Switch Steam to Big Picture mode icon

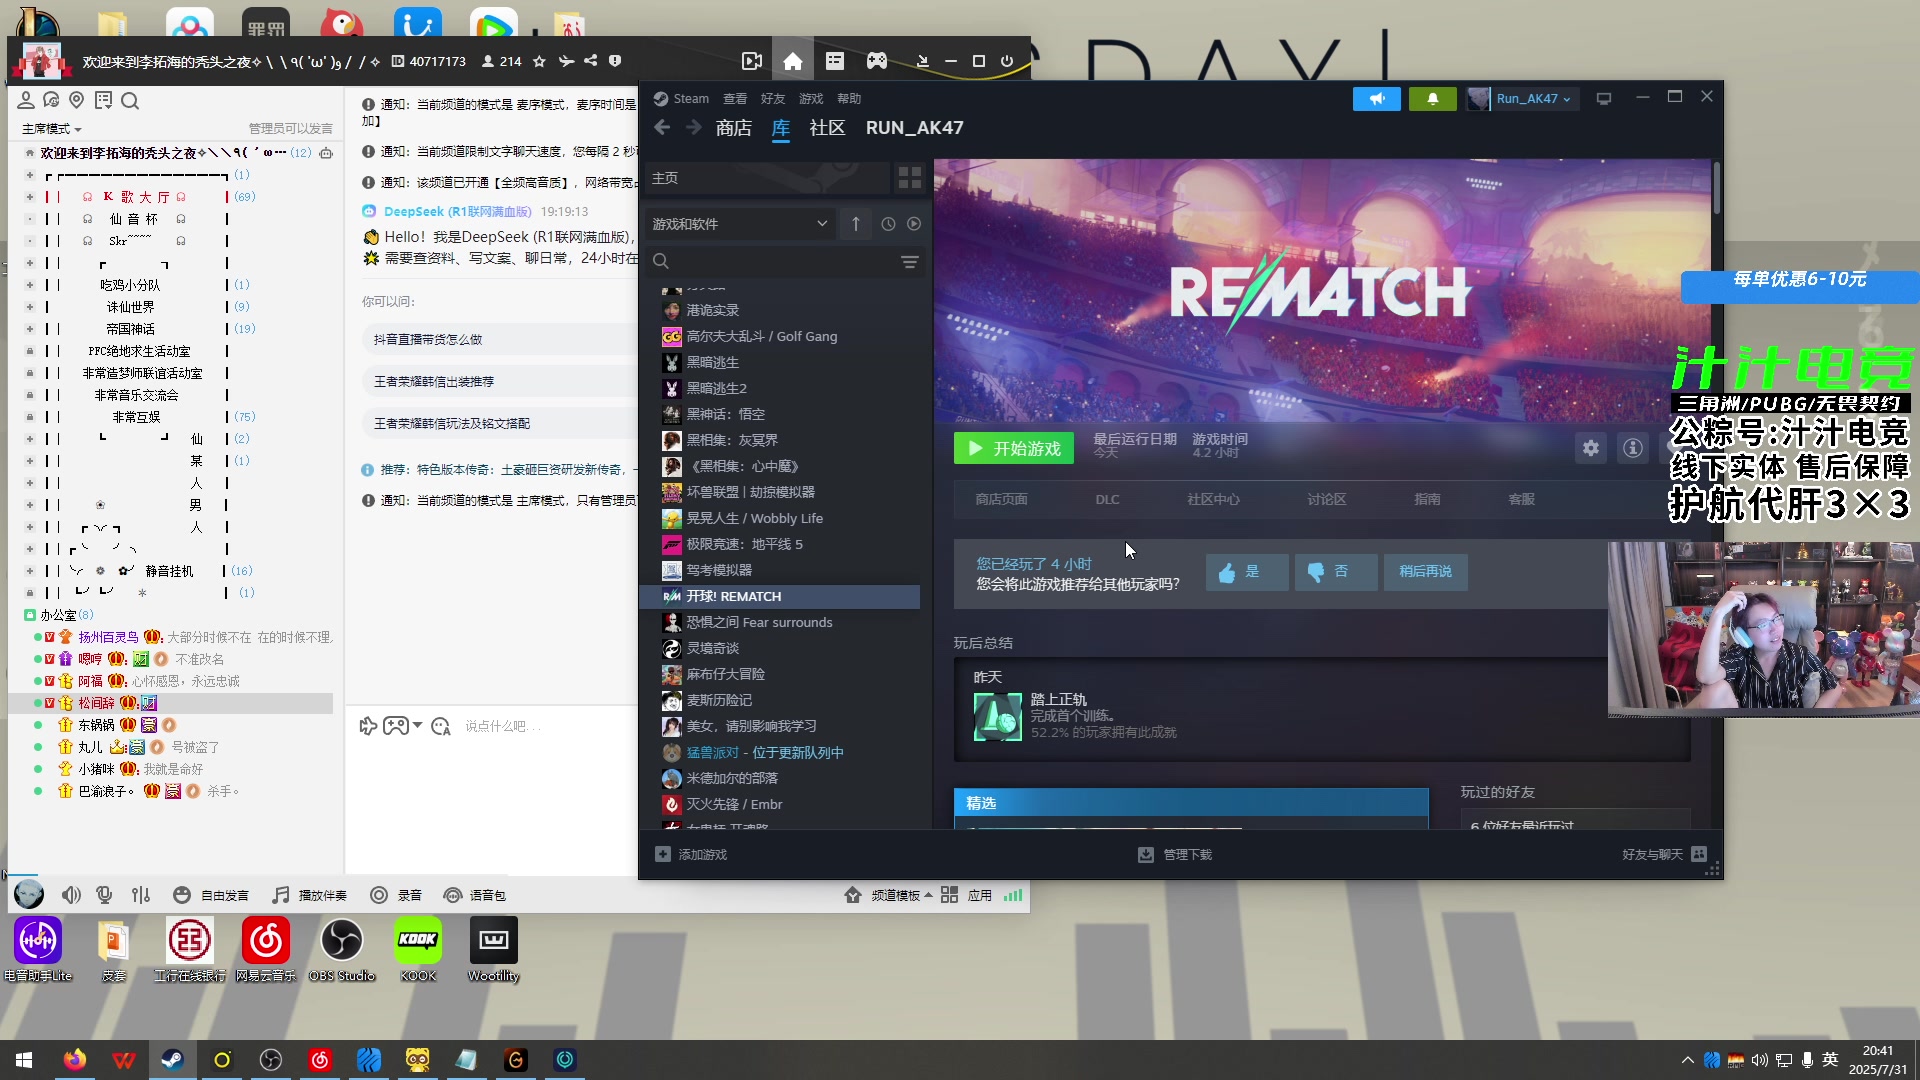tap(1604, 99)
